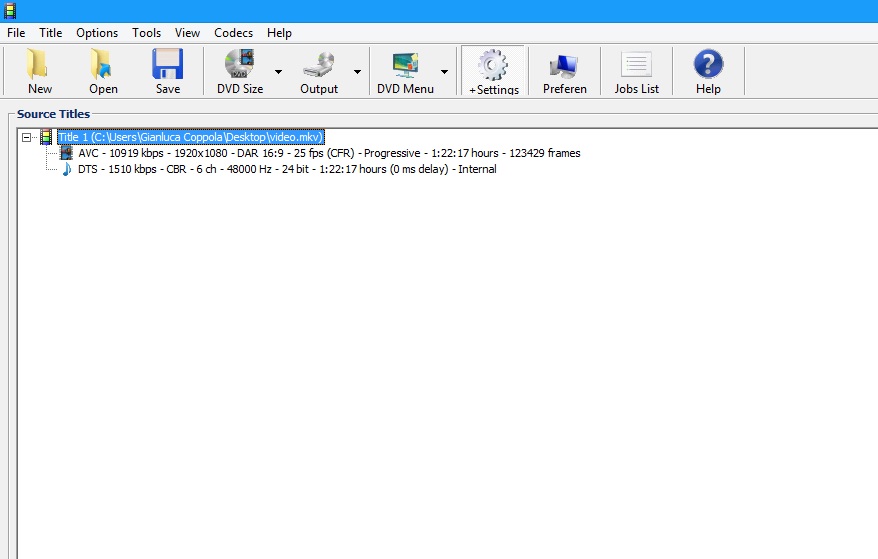Open the Title menu
This screenshot has height=559, width=878.
[x=50, y=33]
